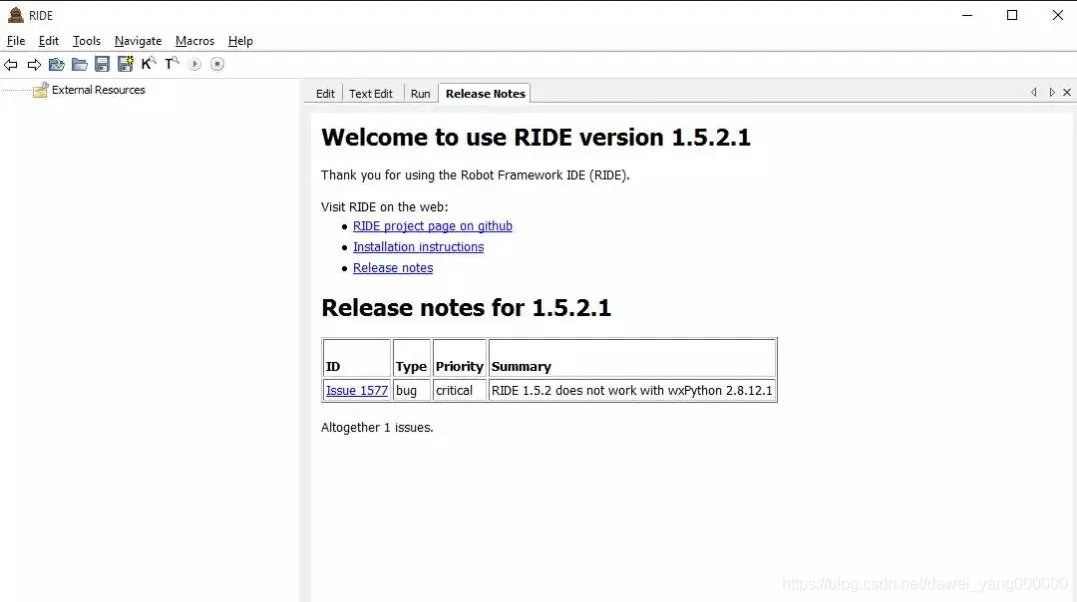Click the 'Visit RIDE on the web:' text

(x=385, y=207)
